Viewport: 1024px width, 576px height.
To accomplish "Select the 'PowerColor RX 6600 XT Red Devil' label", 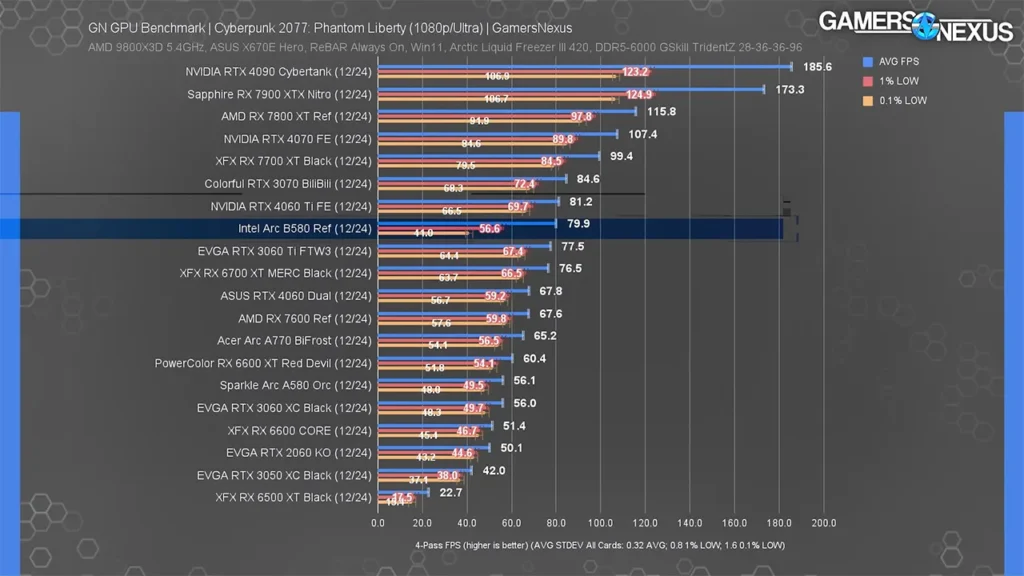I will pos(263,364).
